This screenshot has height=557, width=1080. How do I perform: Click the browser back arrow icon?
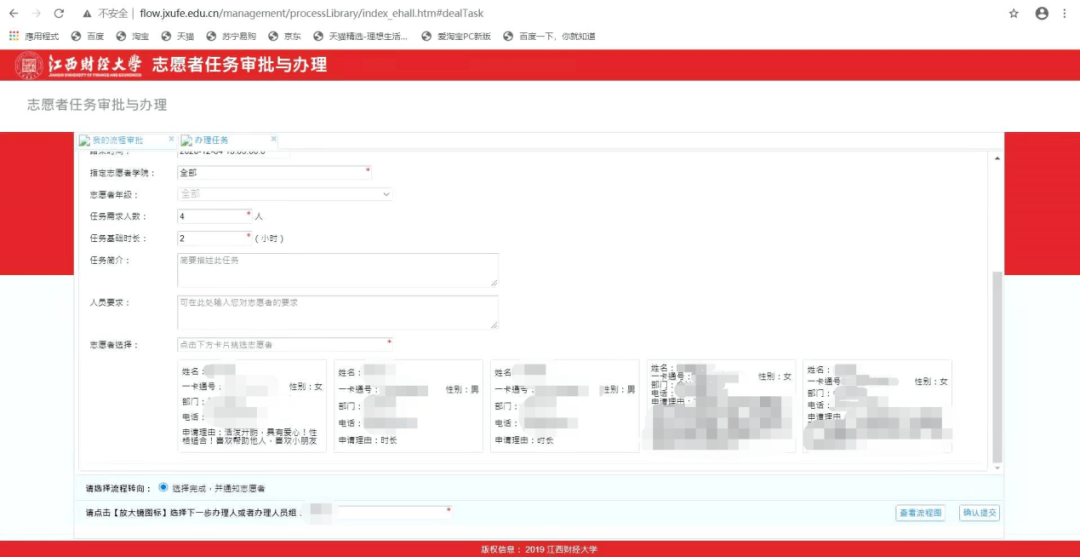point(14,13)
